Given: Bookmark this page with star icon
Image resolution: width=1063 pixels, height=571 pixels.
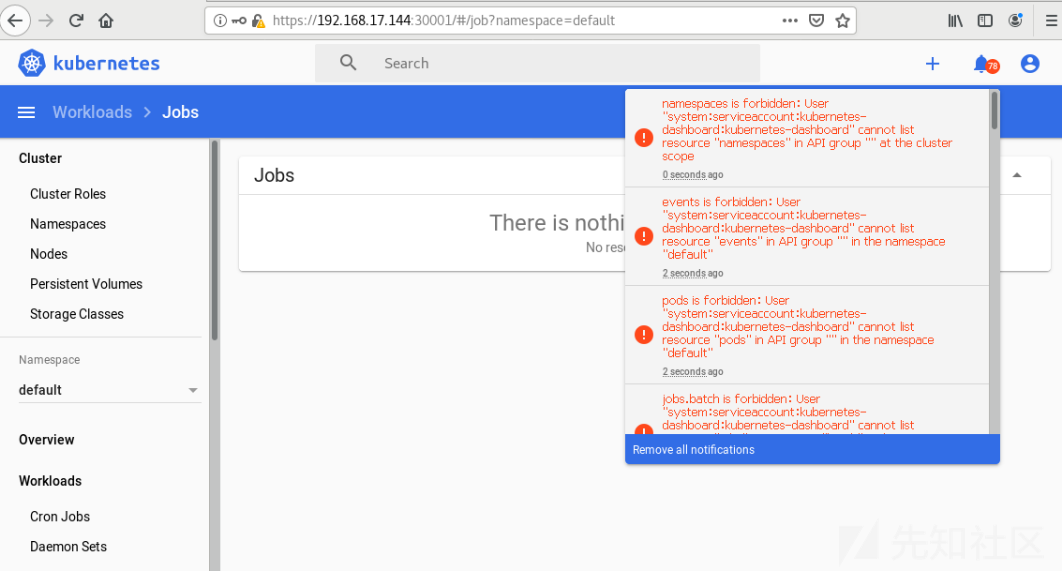Looking at the screenshot, I should [843, 20].
